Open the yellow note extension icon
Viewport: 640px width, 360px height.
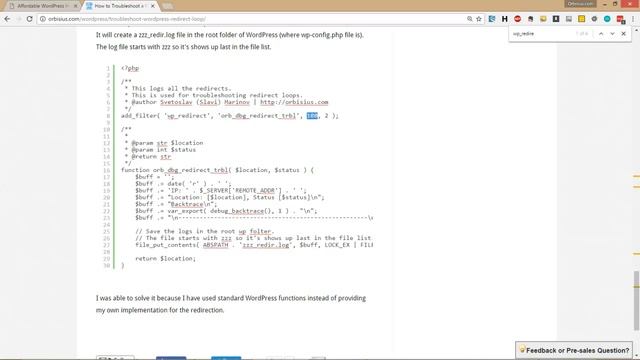tap(582, 19)
